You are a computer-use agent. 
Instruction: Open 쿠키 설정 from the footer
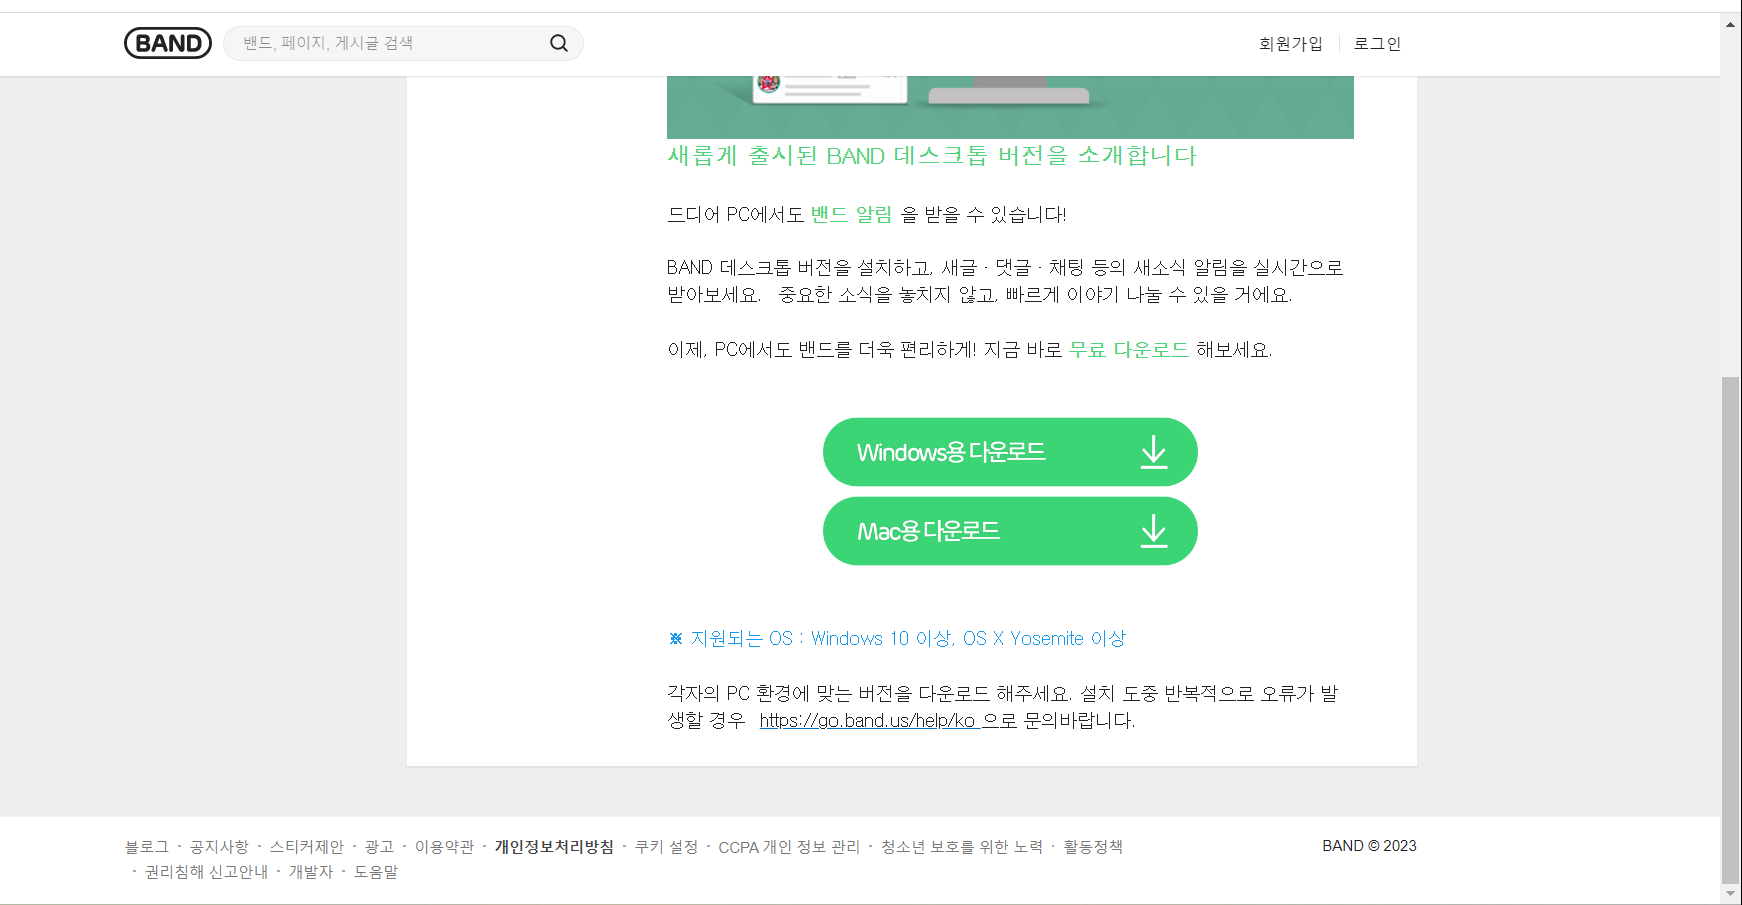[x=667, y=846]
